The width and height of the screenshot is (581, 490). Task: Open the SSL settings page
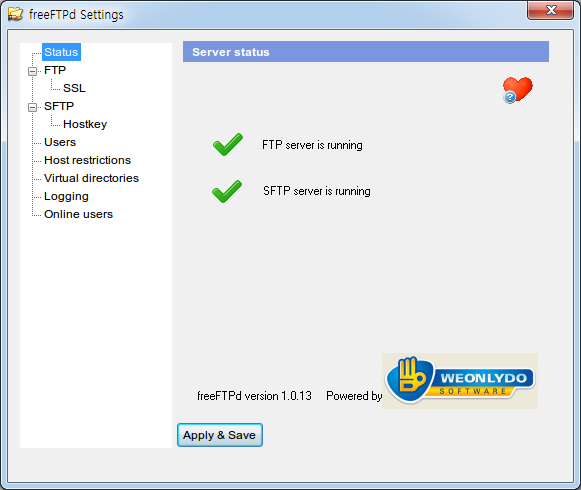[x=74, y=88]
